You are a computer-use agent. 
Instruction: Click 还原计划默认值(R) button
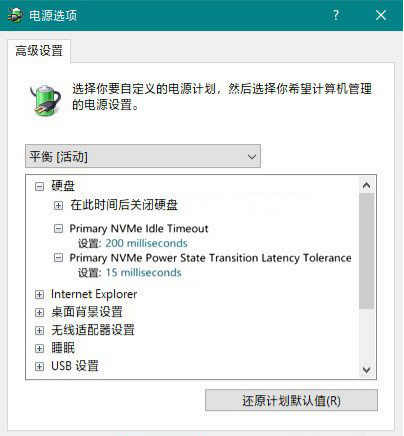(x=291, y=400)
